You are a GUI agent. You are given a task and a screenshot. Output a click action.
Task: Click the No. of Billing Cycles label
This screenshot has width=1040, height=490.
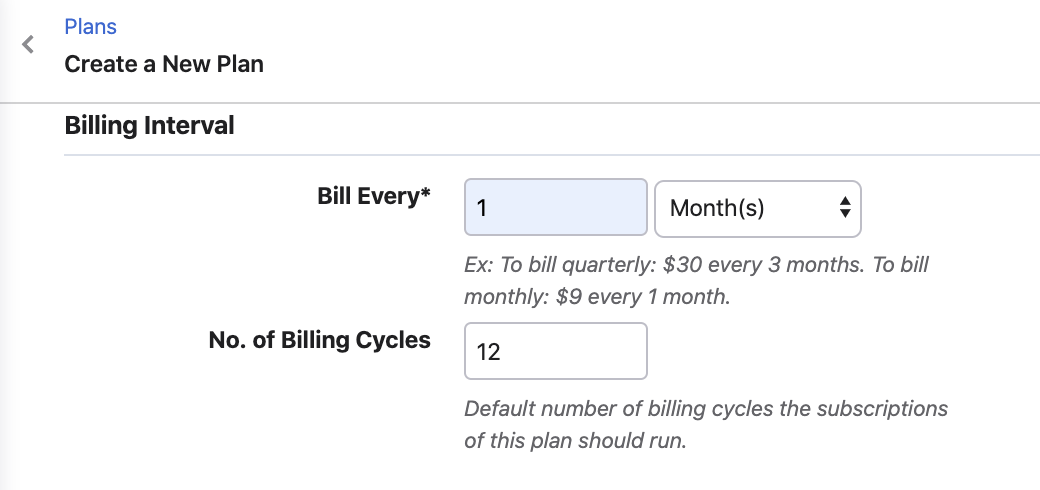pyautogui.click(x=319, y=340)
